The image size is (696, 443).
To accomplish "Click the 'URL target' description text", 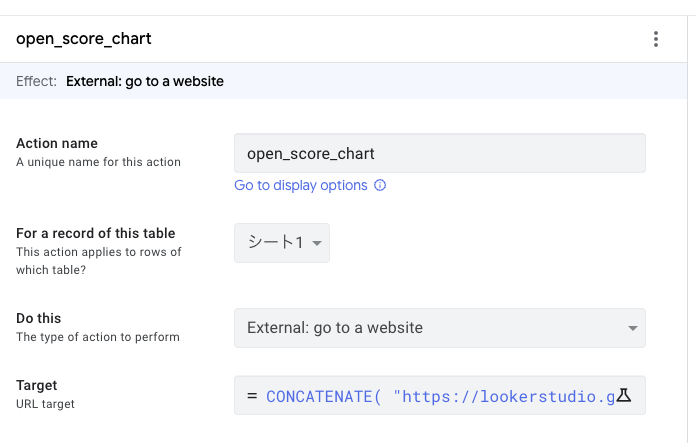I will coord(45,404).
